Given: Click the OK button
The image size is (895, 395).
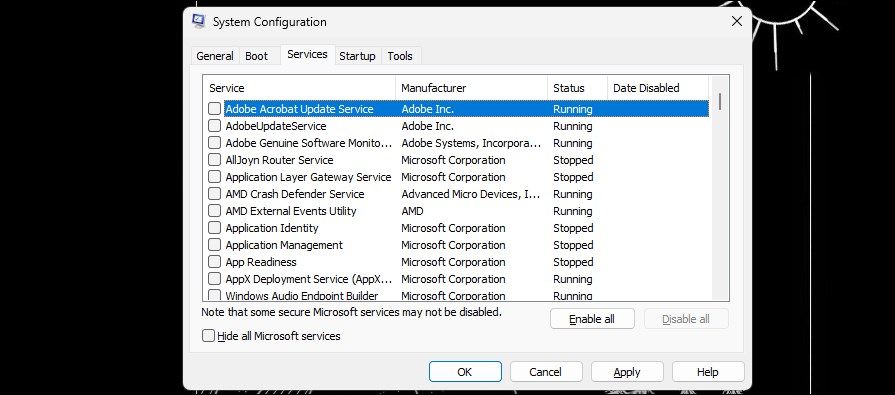Looking at the screenshot, I should [465, 372].
